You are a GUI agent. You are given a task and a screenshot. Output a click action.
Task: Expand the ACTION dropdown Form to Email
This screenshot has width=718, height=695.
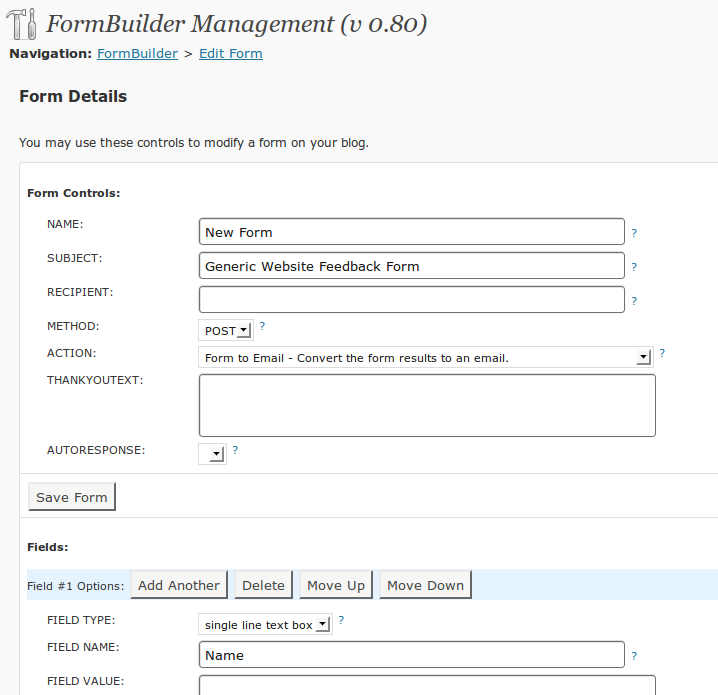pyautogui.click(x=426, y=357)
